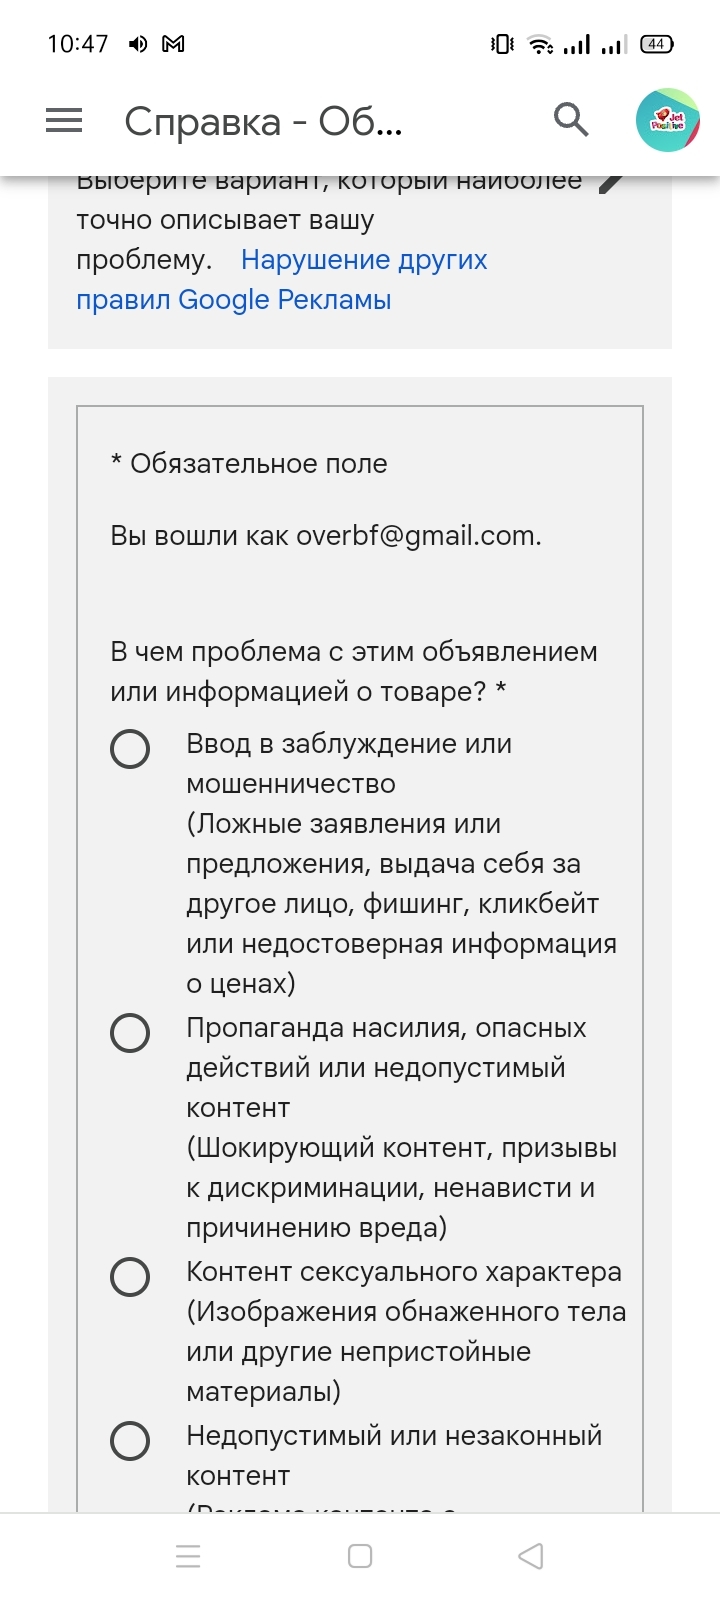Tap the status bar clock showing 10:47
720x1600 pixels.
(x=77, y=44)
